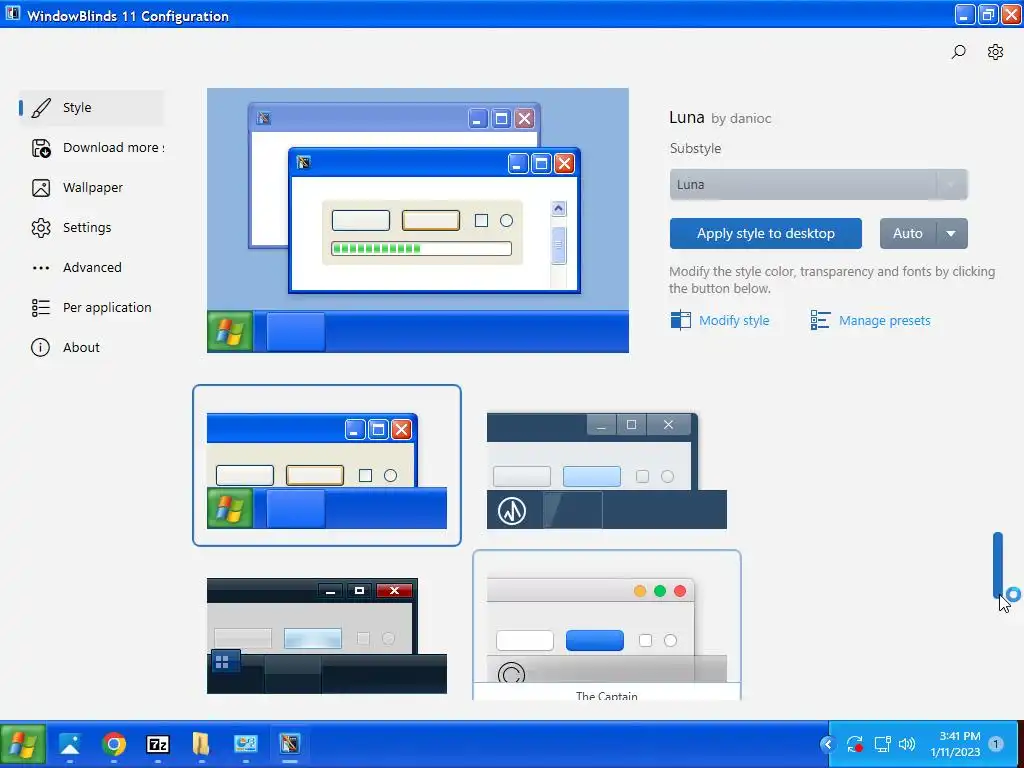Click the Luna style title text
This screenshot has width=1024, height=768.
[x=686, y=118]
